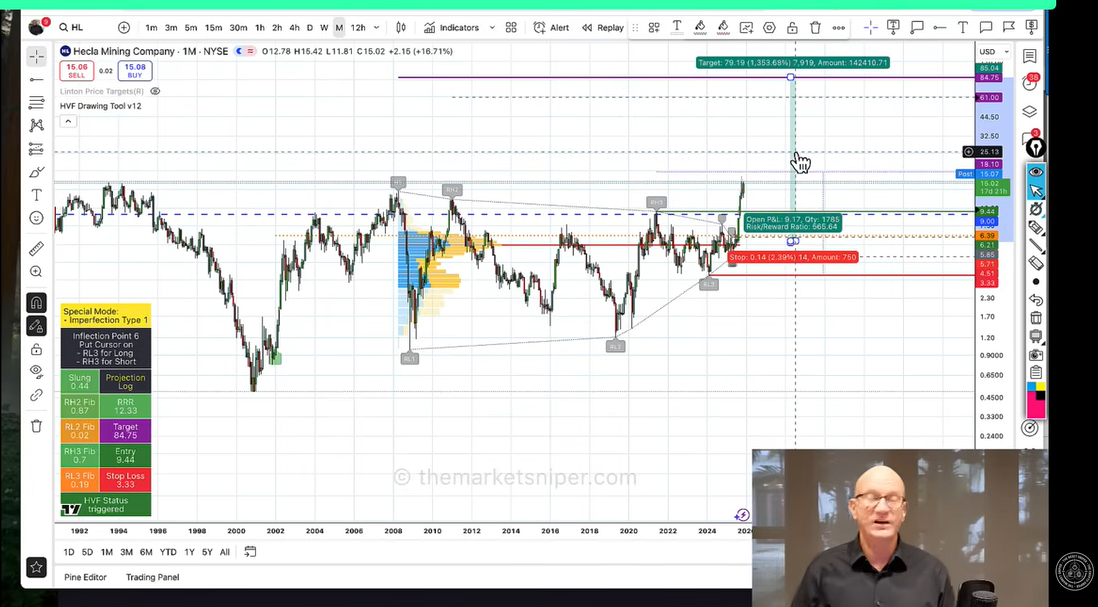Open drawing settings hexagon icon
Viewport: 1098px width, 607px height.
coord(770,28)
